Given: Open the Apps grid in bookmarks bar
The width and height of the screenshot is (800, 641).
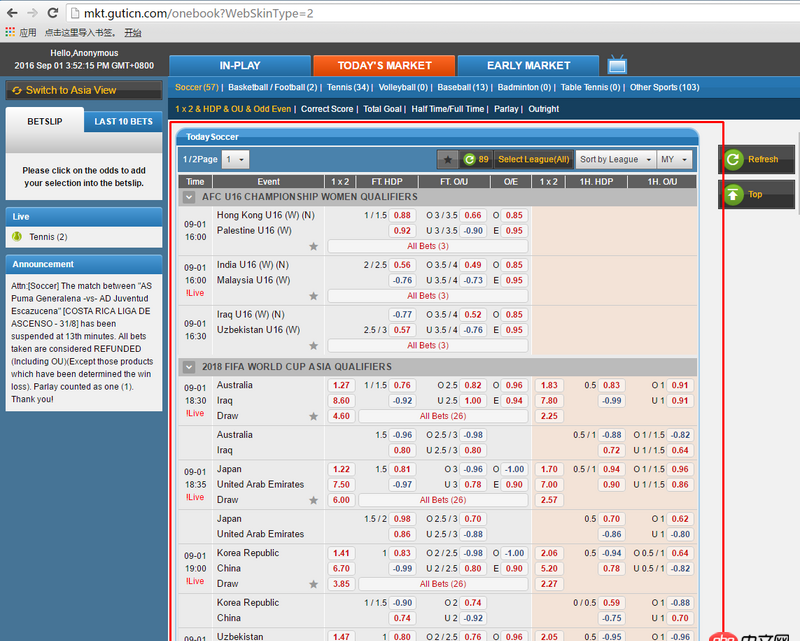Looking at the screenshot, I should 10,32.
